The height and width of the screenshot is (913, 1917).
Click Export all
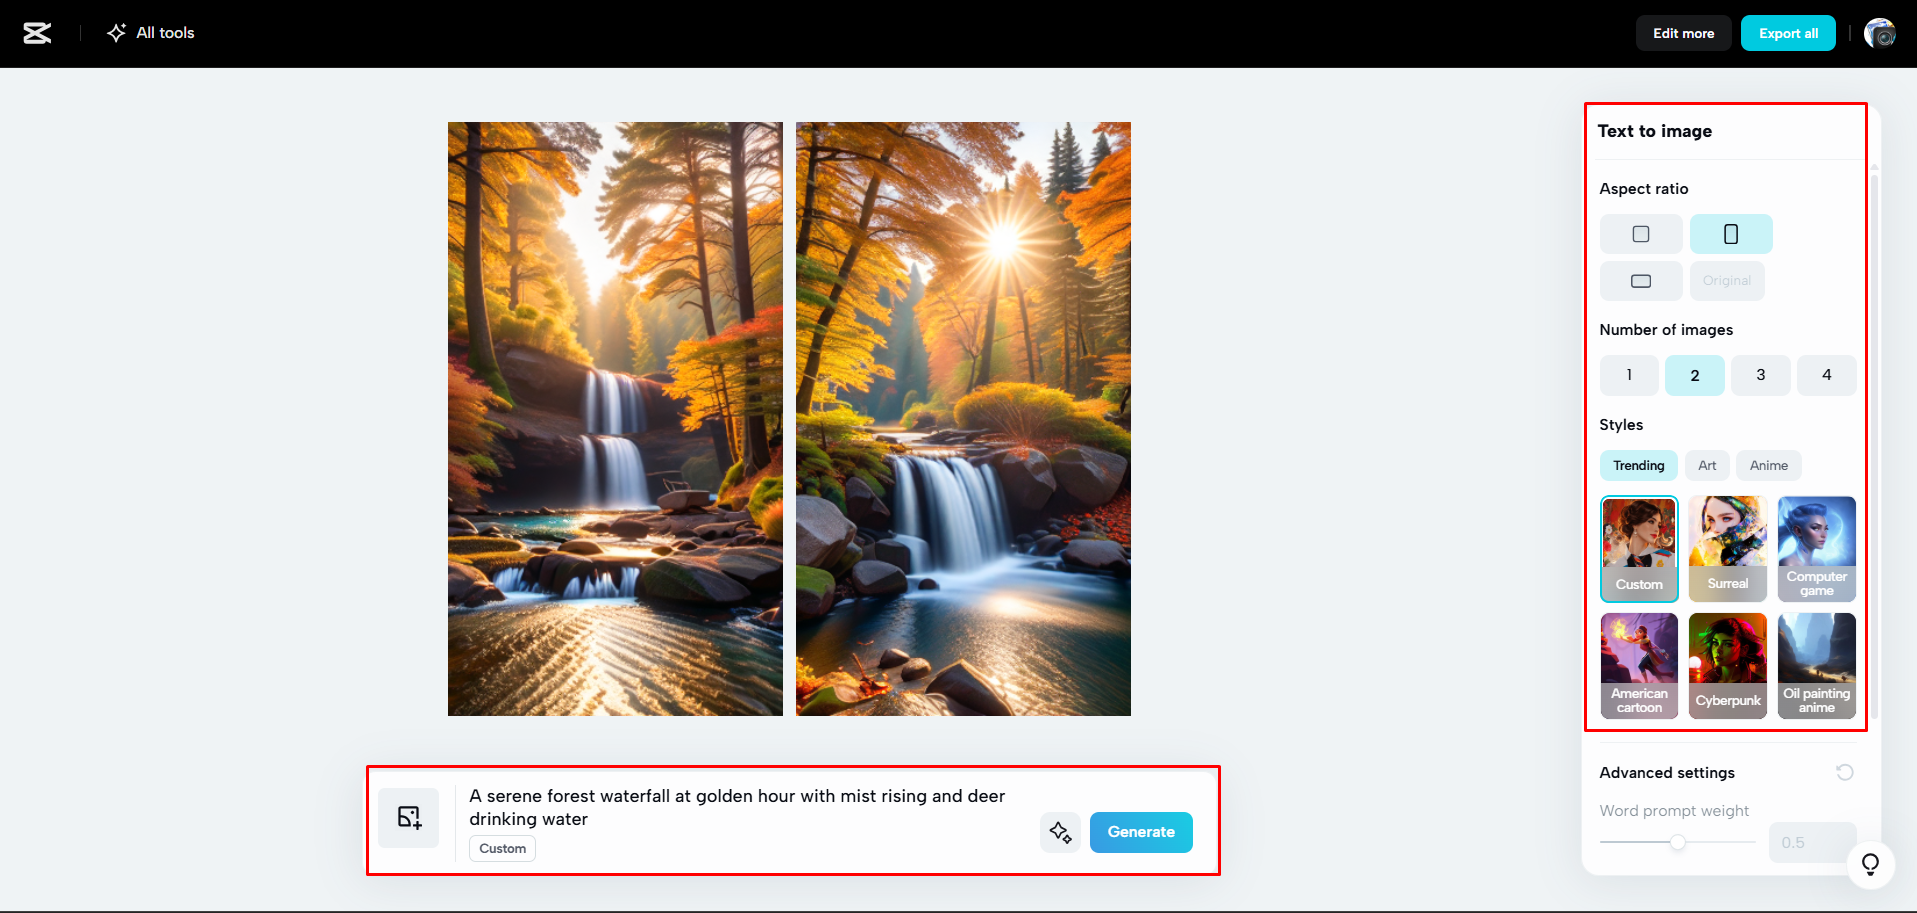(1788, 32)
